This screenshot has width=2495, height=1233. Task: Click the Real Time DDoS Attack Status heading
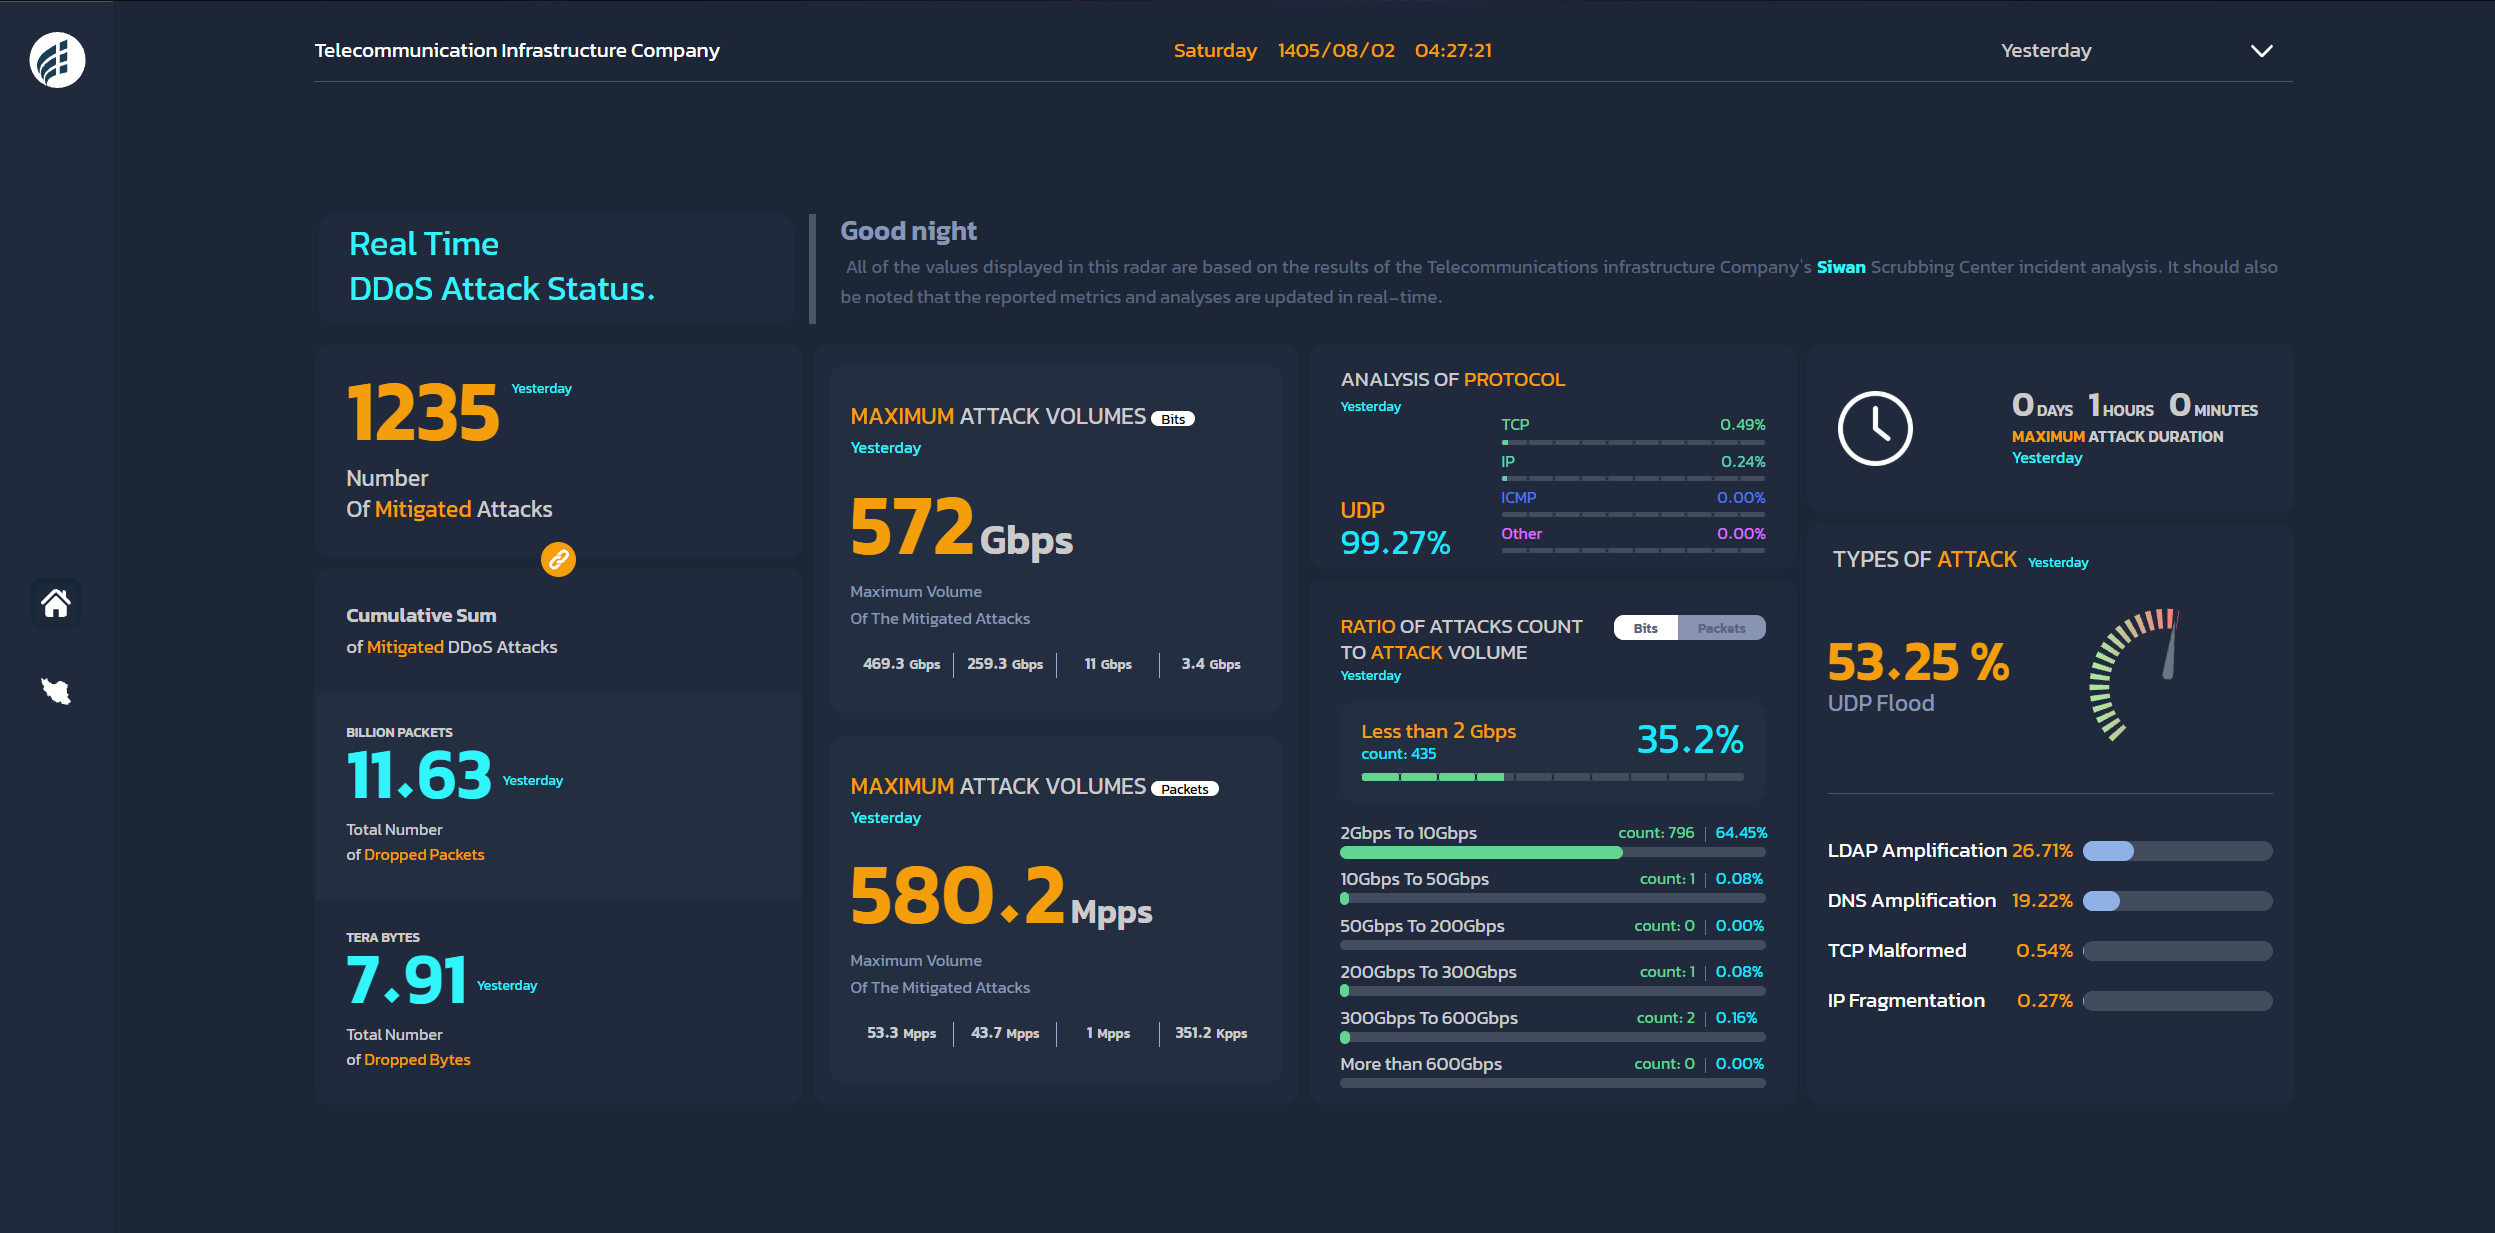pyautogui.click(x=502, y=267)
